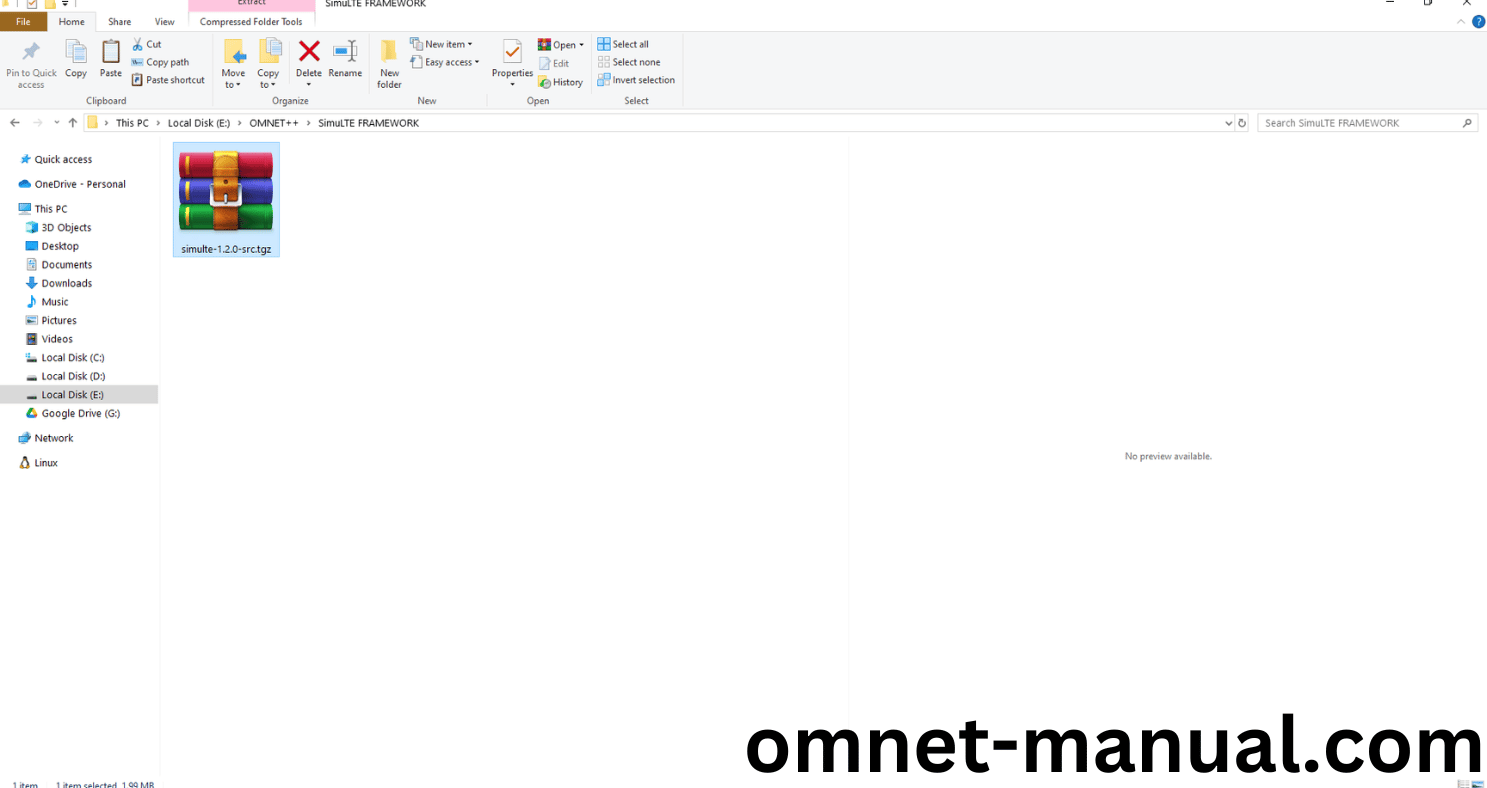Click Invert selection in Select group
Image resolution: width=1487 pixels, height=788 pixels.
point(636,80)
